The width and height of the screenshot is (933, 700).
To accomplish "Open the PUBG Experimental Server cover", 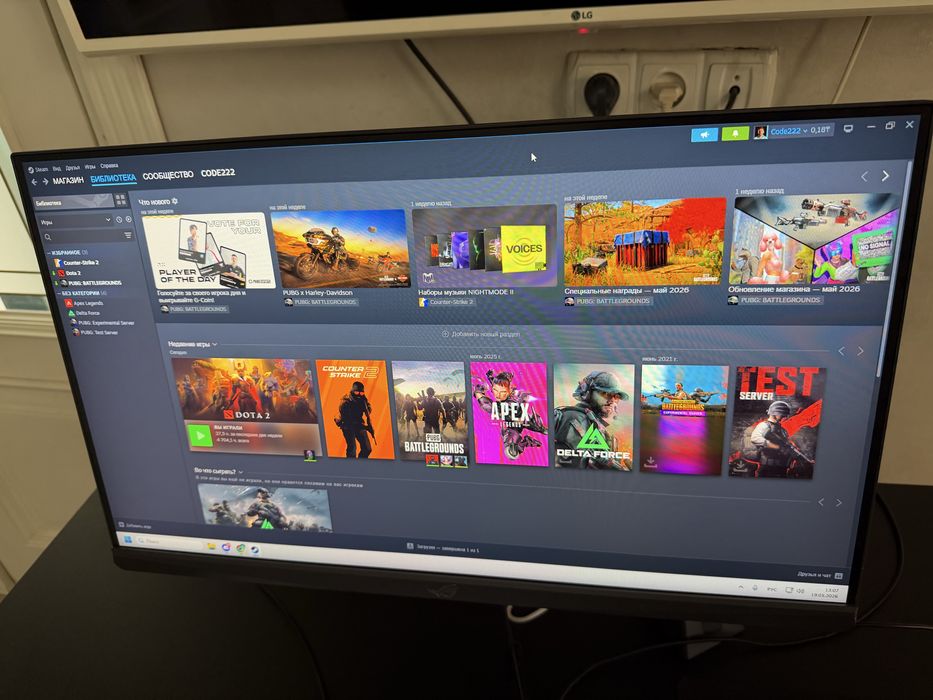I will click(684, 420).
